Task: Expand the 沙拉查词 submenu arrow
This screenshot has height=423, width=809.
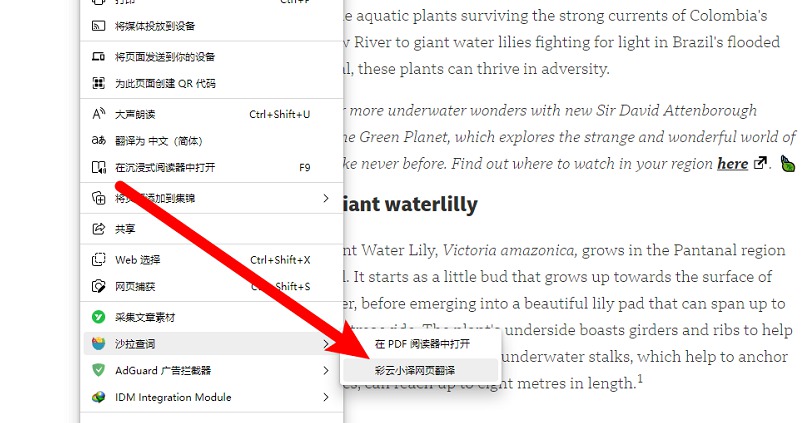Action: point(326,344)
